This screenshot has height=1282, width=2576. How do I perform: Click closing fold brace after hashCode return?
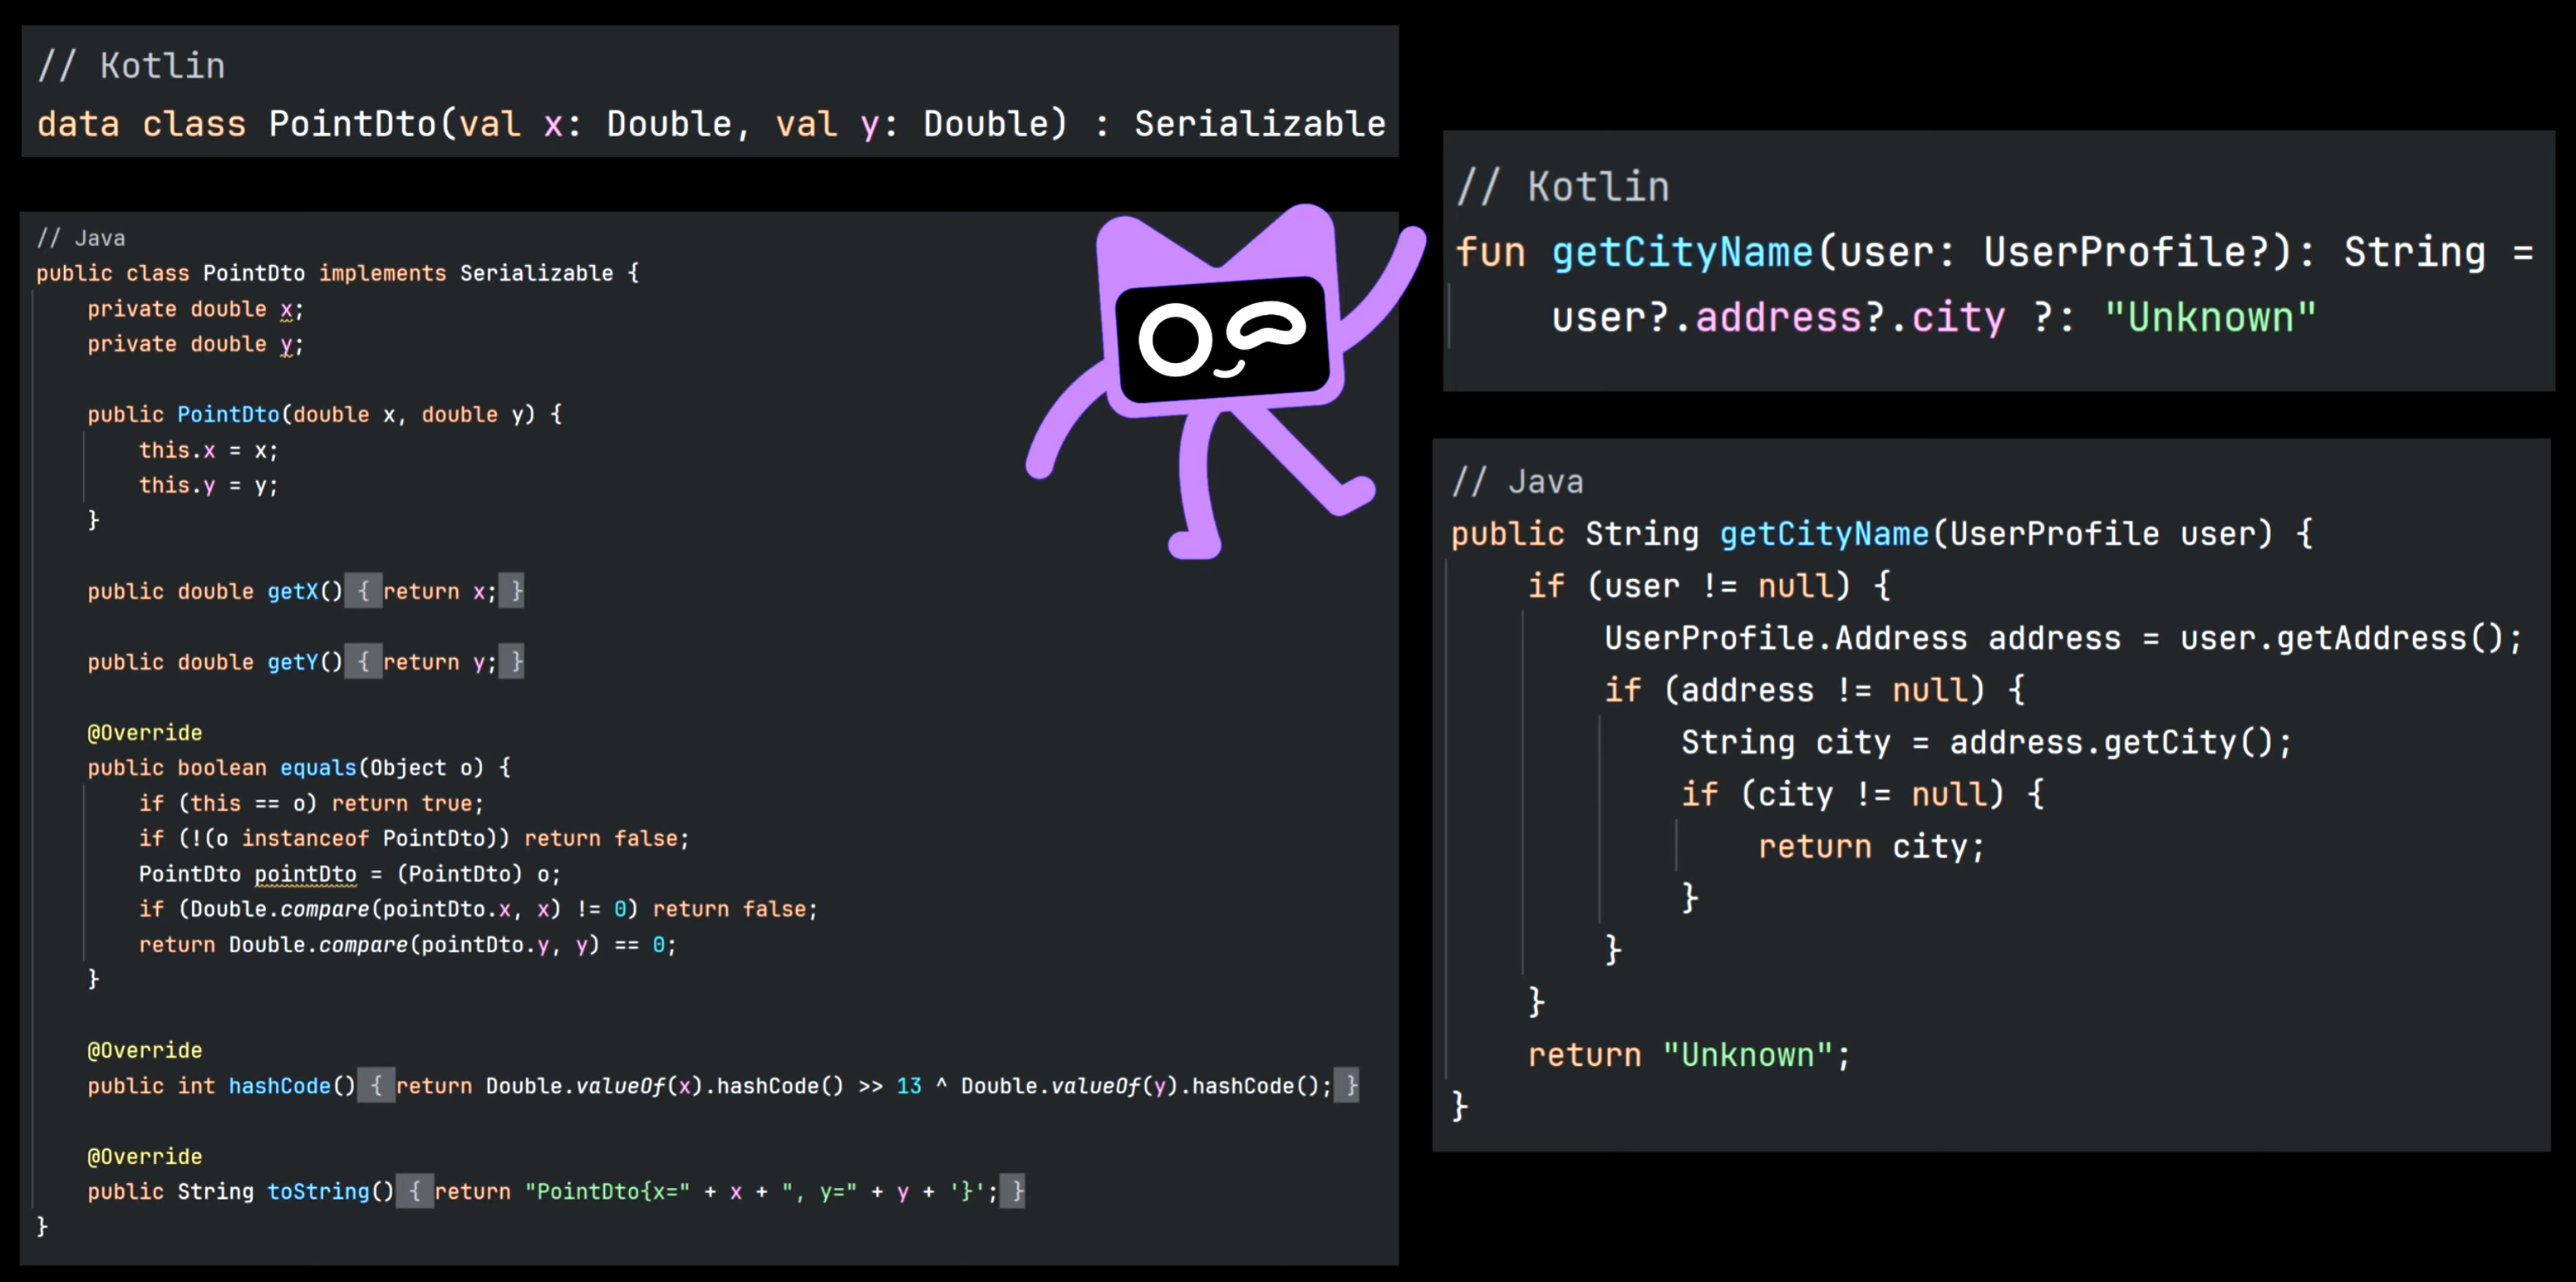1347,1086
